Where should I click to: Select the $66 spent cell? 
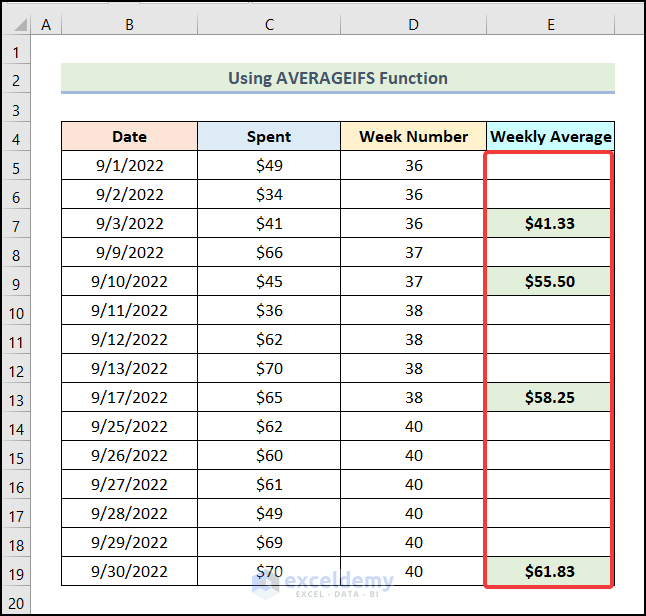[x=269, y=252]
